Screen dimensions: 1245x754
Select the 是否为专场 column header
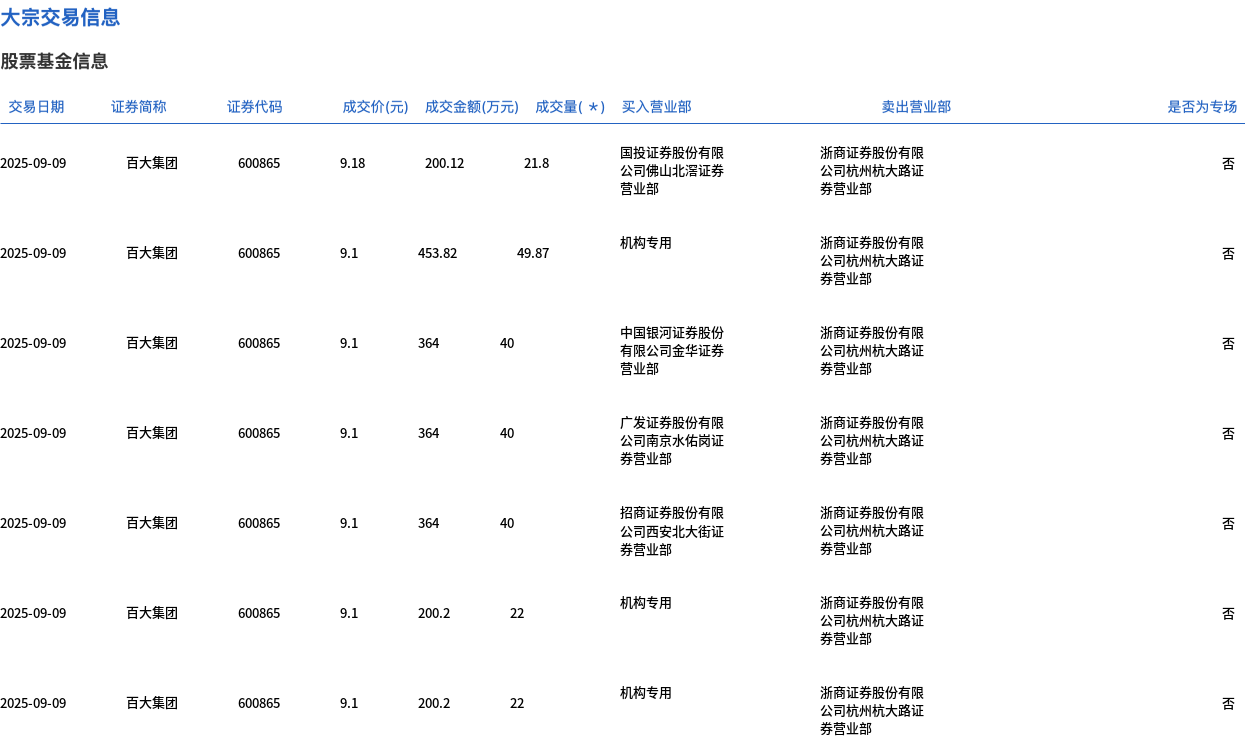[1202, 107]
